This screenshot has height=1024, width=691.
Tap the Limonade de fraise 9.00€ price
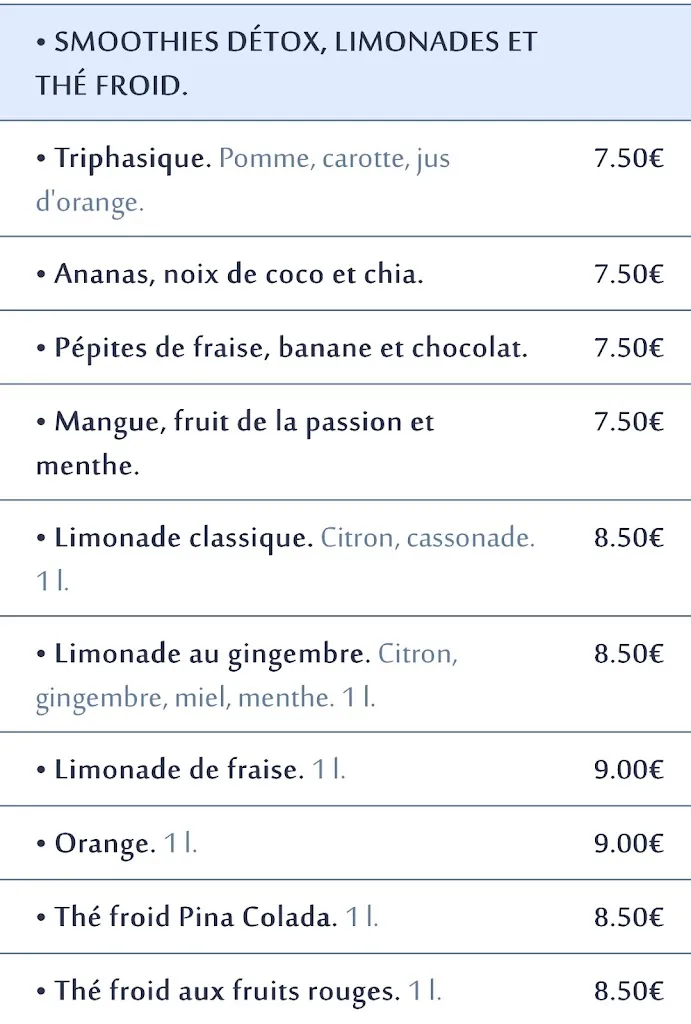click(x=628, y=770)
